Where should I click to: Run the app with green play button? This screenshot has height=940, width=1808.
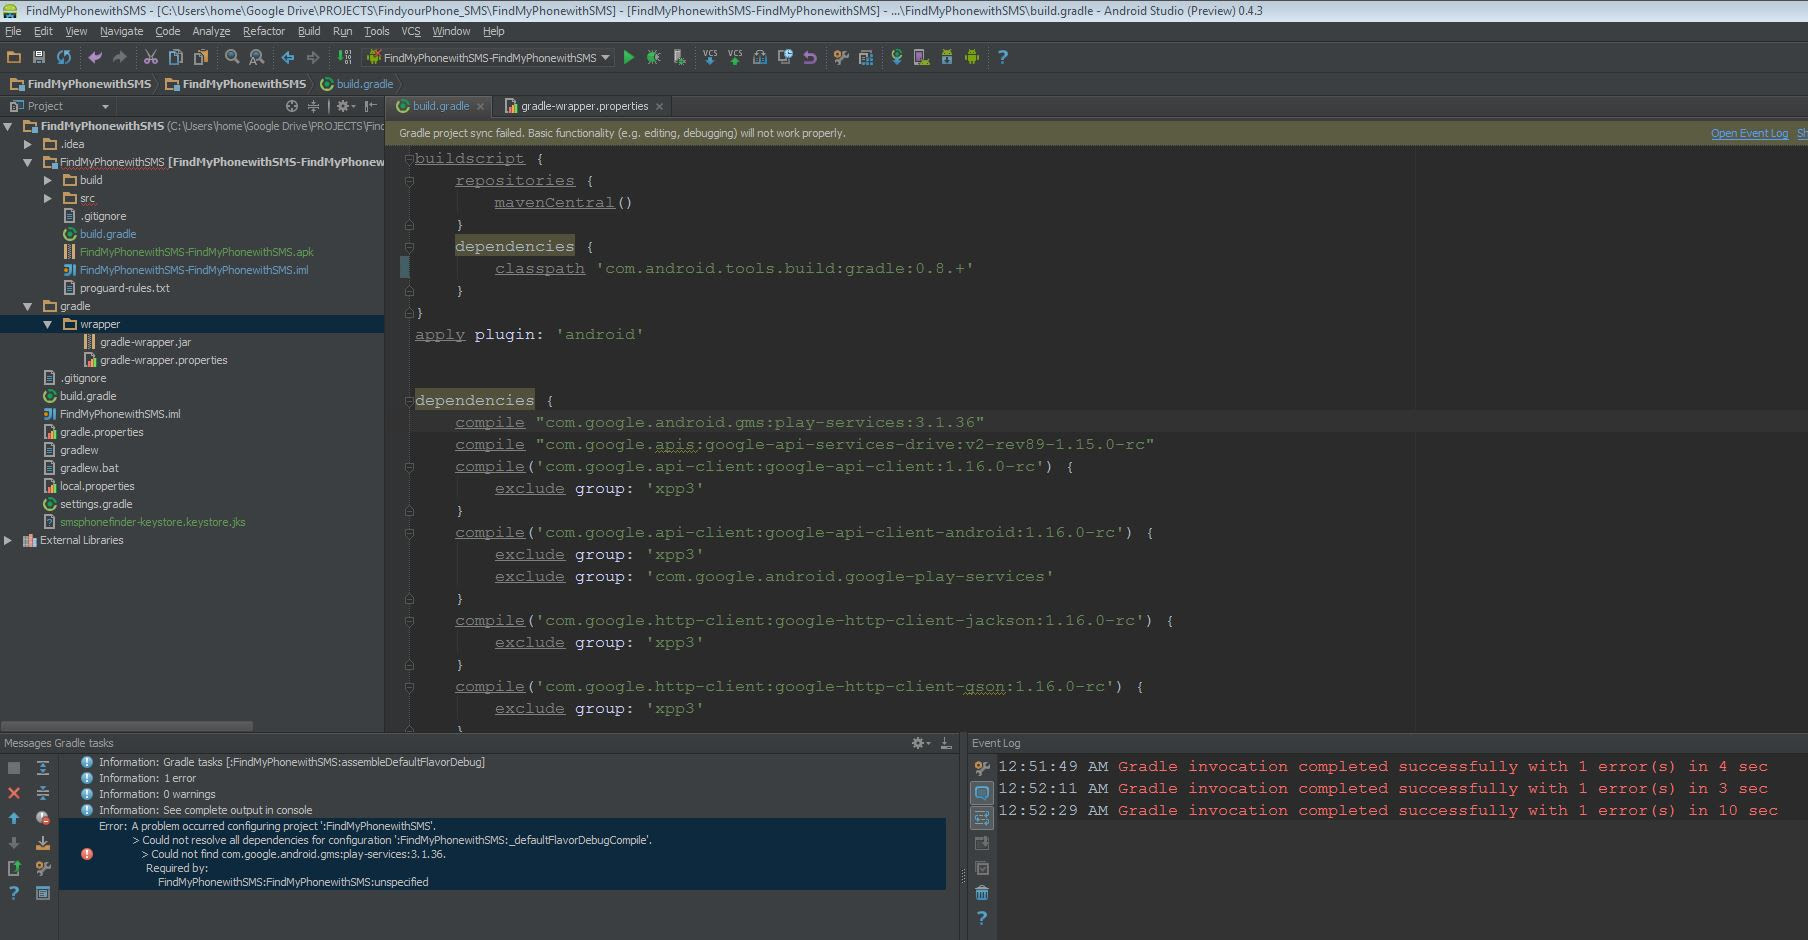[x=629, y=57]
